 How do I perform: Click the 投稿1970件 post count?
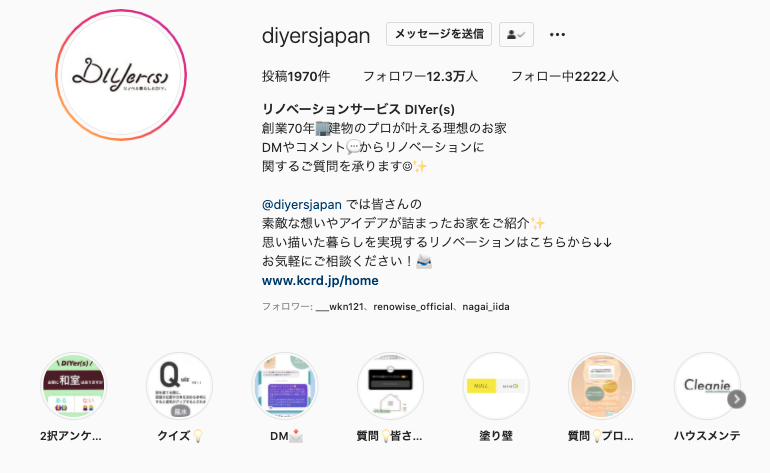tap(296, 76)
